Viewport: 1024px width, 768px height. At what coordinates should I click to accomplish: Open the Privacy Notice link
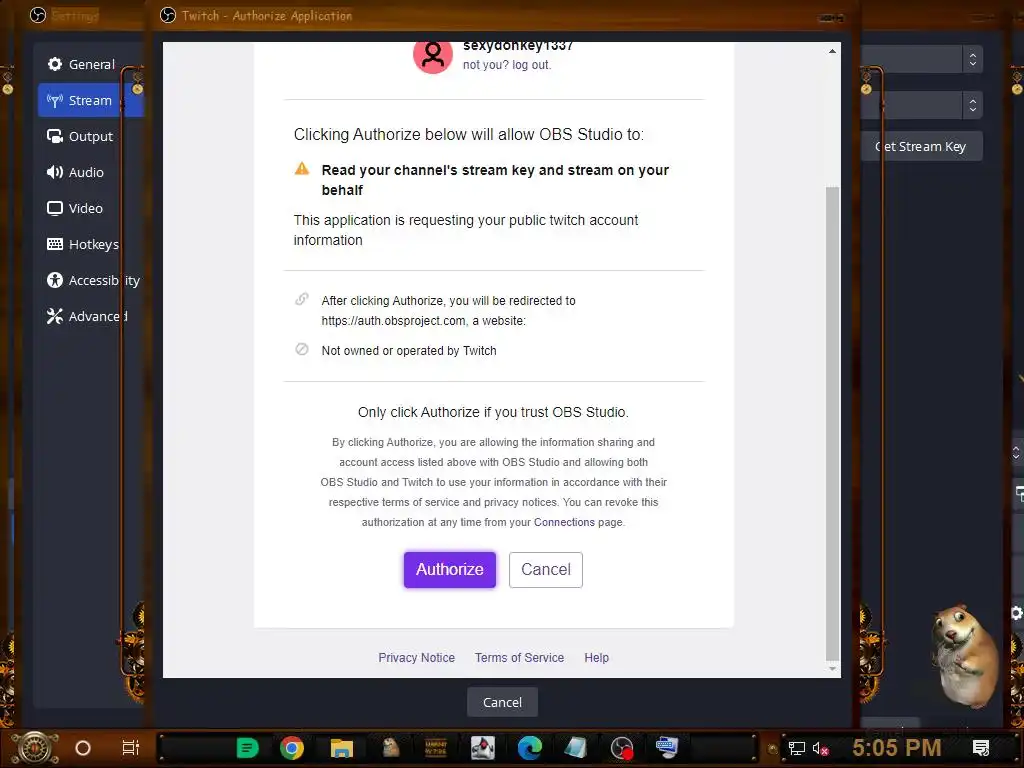pyautogui.click(x=417, y=658)
